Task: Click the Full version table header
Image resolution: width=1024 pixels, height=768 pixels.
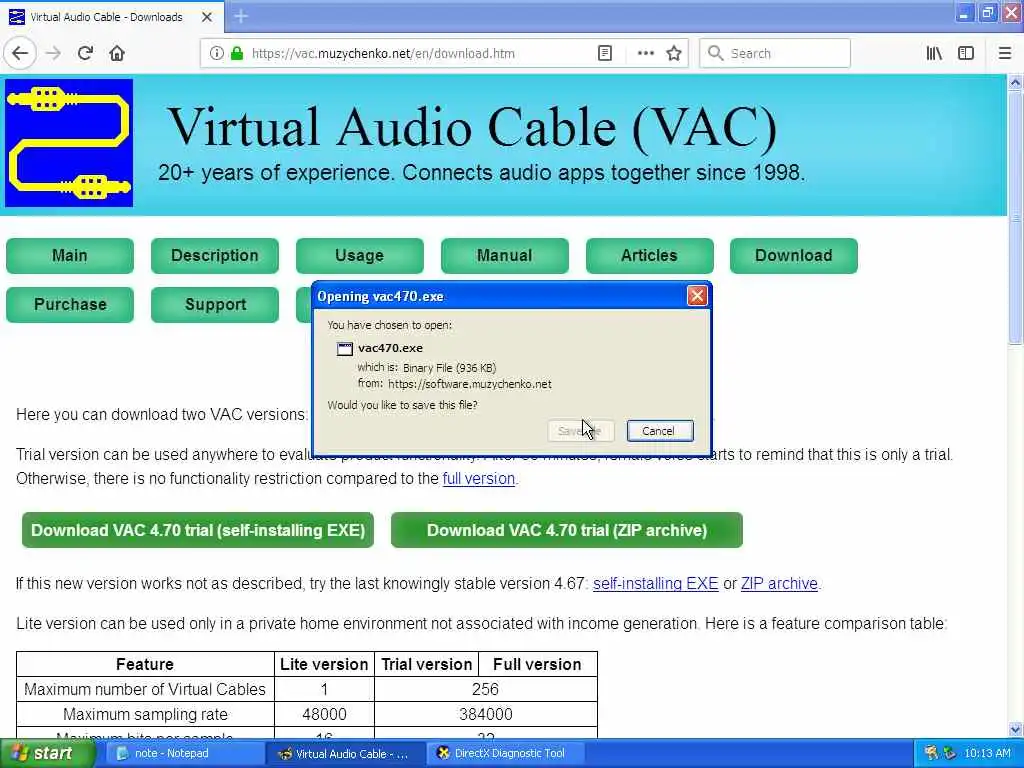Action: (x=537, y=664)
